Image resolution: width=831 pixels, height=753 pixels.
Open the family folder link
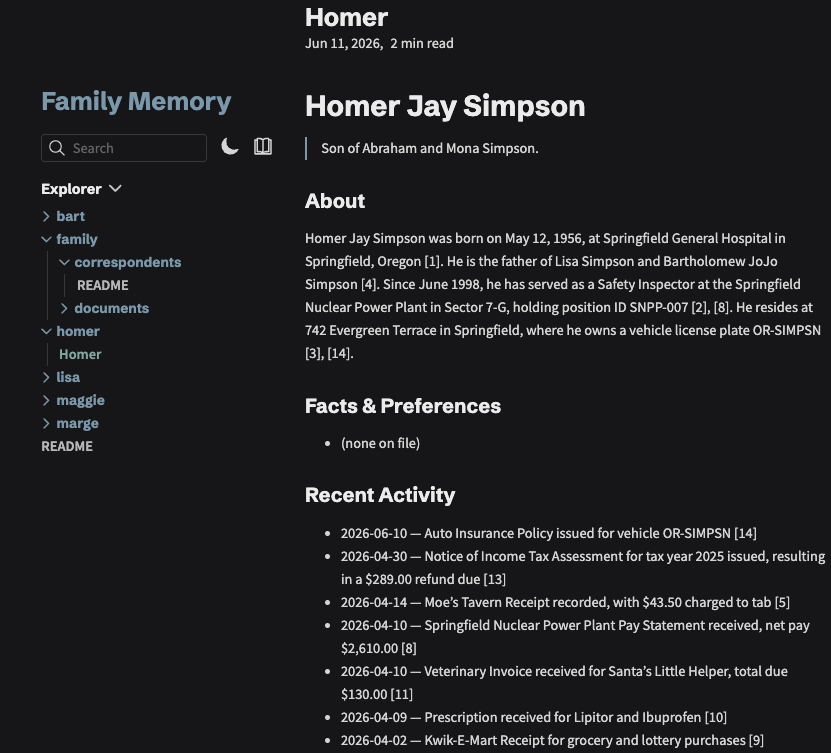tap(77, 239)
